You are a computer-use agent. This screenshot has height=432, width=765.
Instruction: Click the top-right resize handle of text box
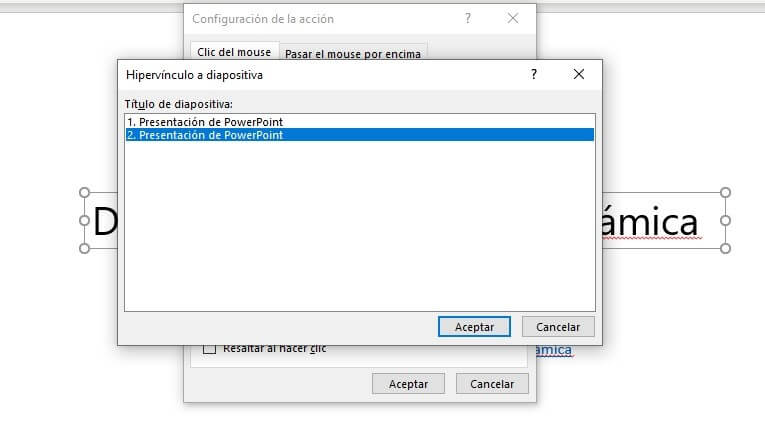[x=725, y=192]
